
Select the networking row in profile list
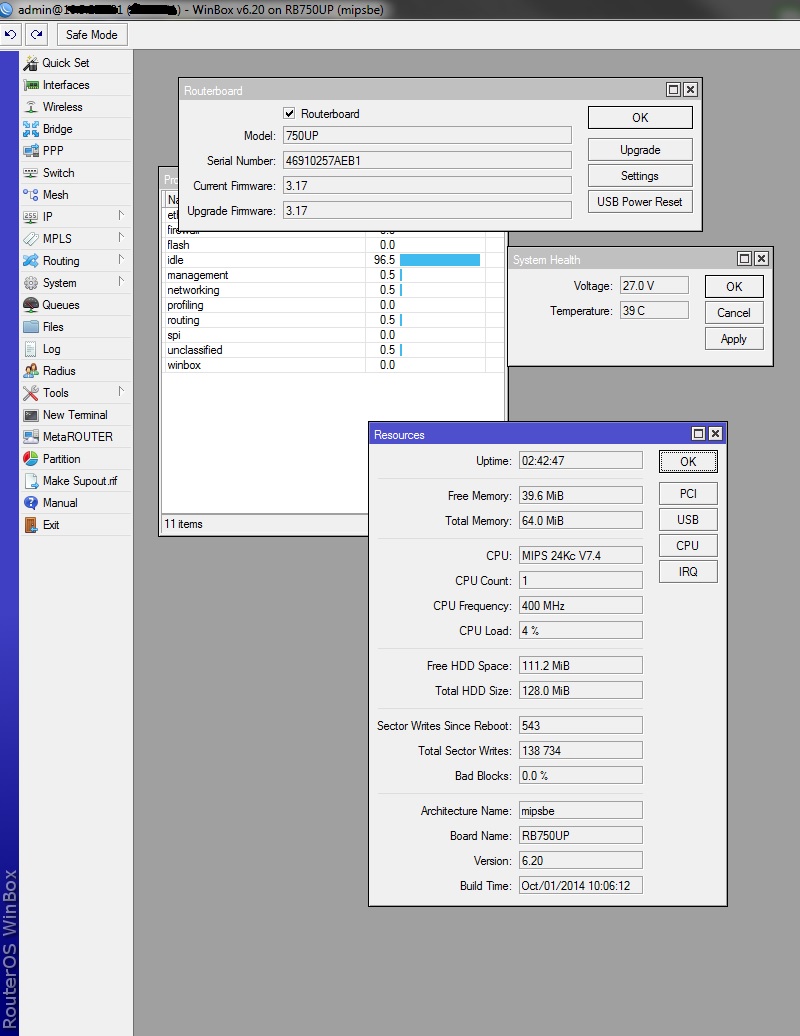click(333, 290)
